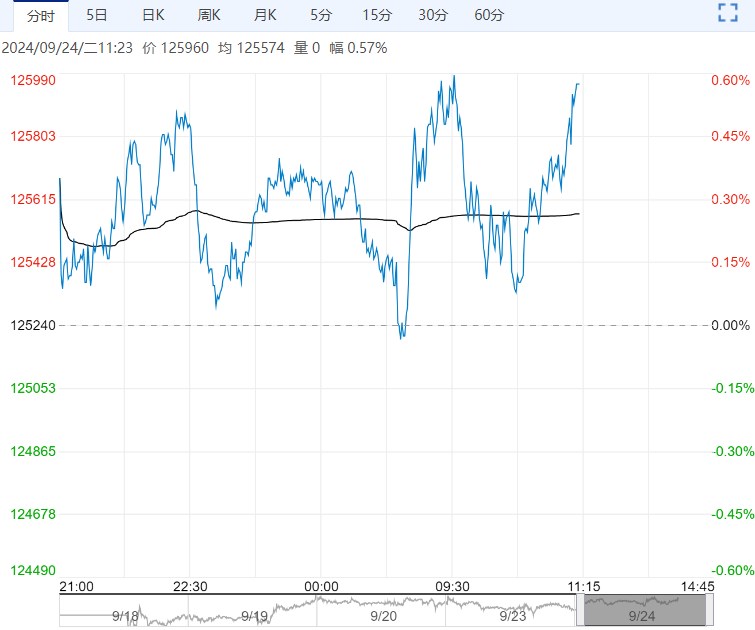
Task: Choose the 15分 interval tab
Action: click(377, 15)
